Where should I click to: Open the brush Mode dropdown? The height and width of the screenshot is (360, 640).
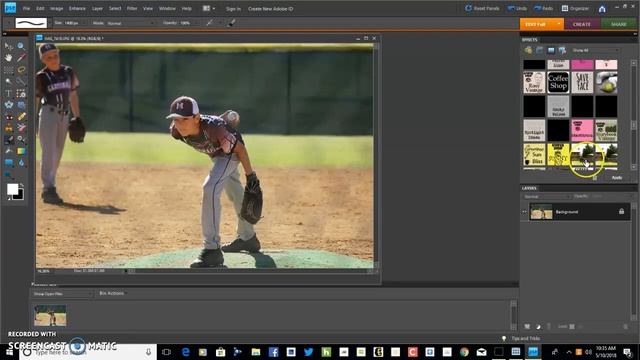tap(130, 23)
